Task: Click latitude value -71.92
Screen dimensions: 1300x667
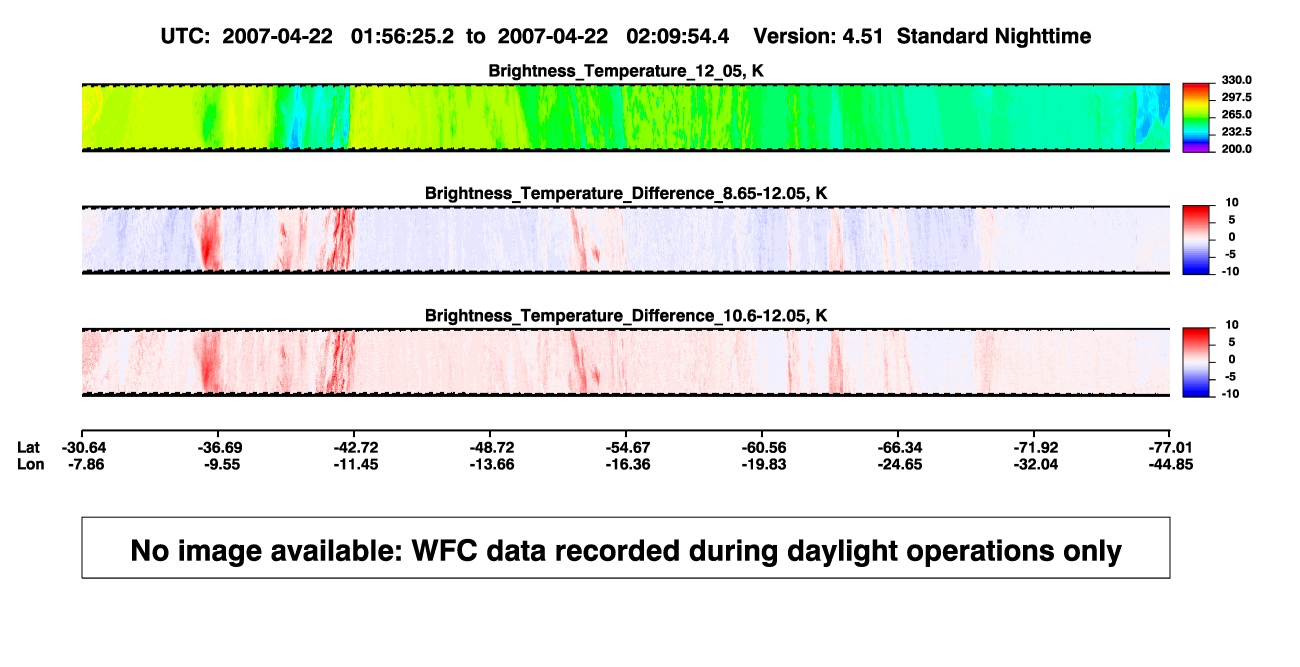Action: [x=1035, y=447]
